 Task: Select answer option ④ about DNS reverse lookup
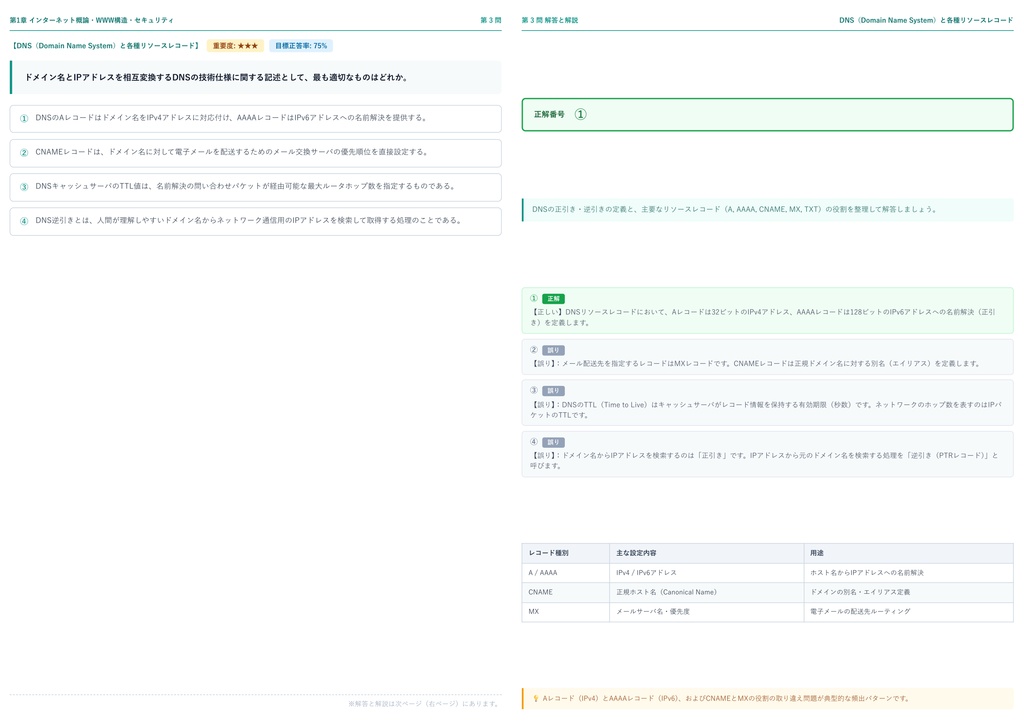click(x=255, y=221)
